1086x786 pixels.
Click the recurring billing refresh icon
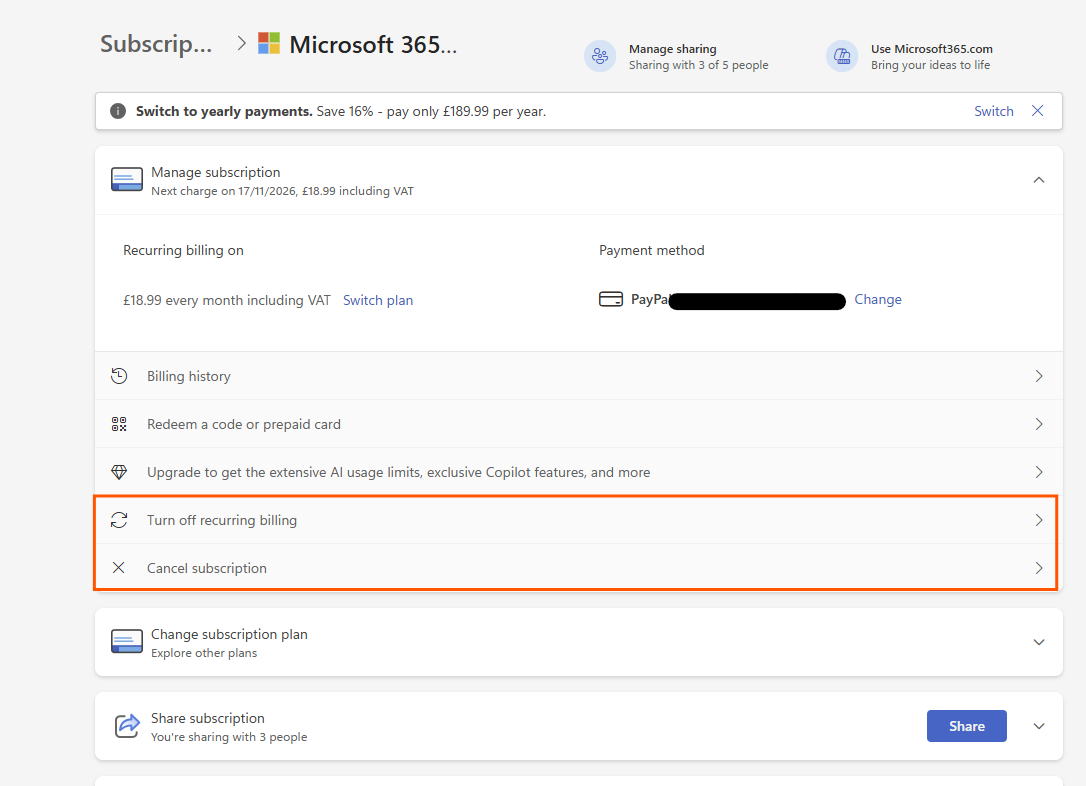[119, 520]
